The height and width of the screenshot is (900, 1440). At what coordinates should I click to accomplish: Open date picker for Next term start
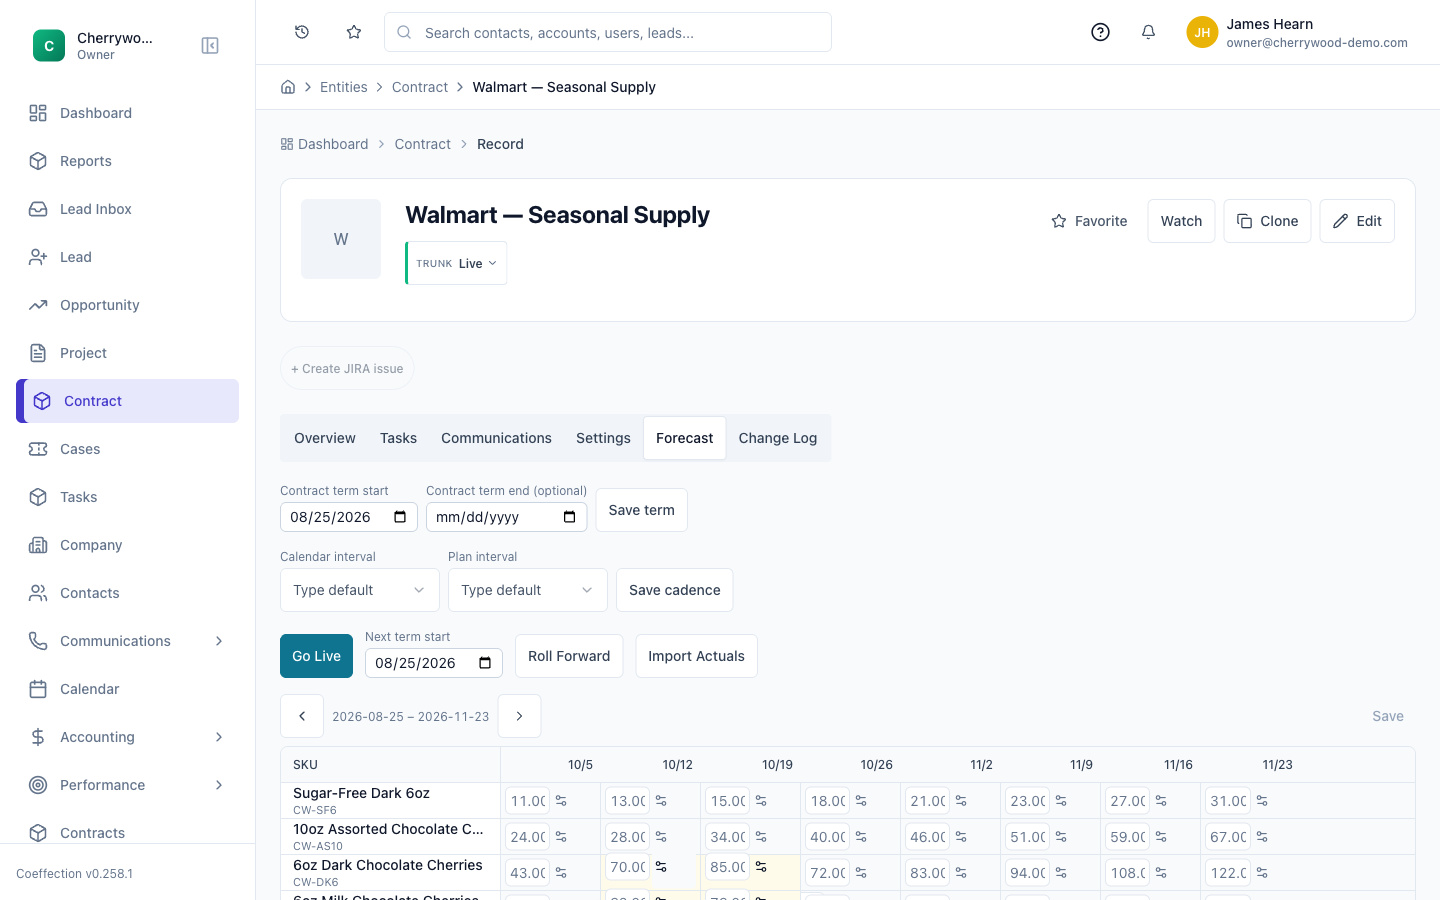click(485, 663)
